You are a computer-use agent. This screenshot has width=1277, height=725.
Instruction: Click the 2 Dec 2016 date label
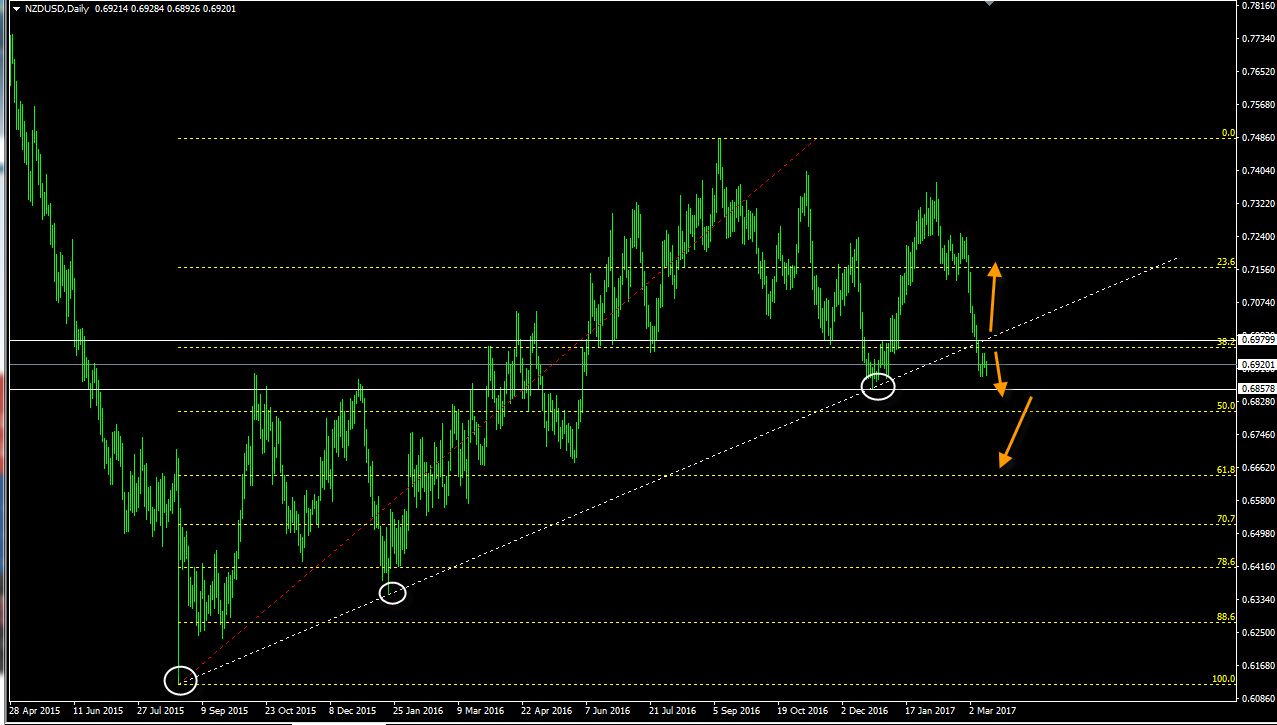pos(866,711)
